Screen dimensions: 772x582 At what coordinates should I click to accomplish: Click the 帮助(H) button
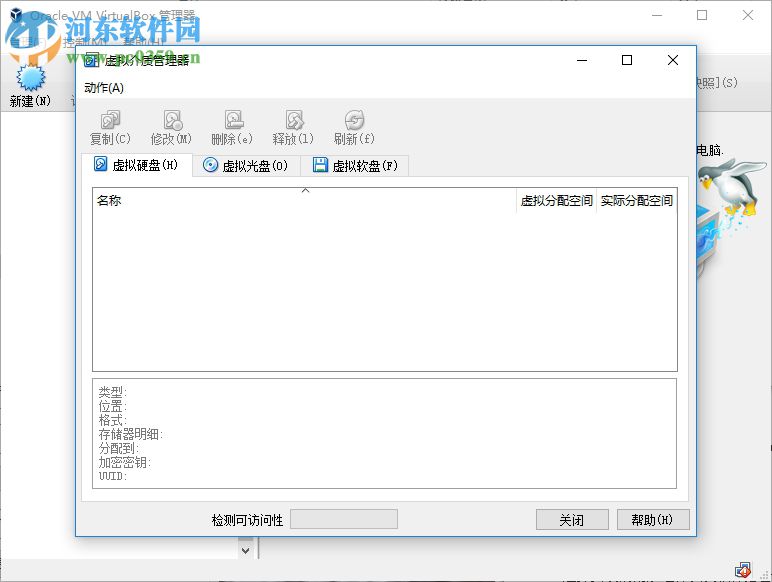click(653, 519)
